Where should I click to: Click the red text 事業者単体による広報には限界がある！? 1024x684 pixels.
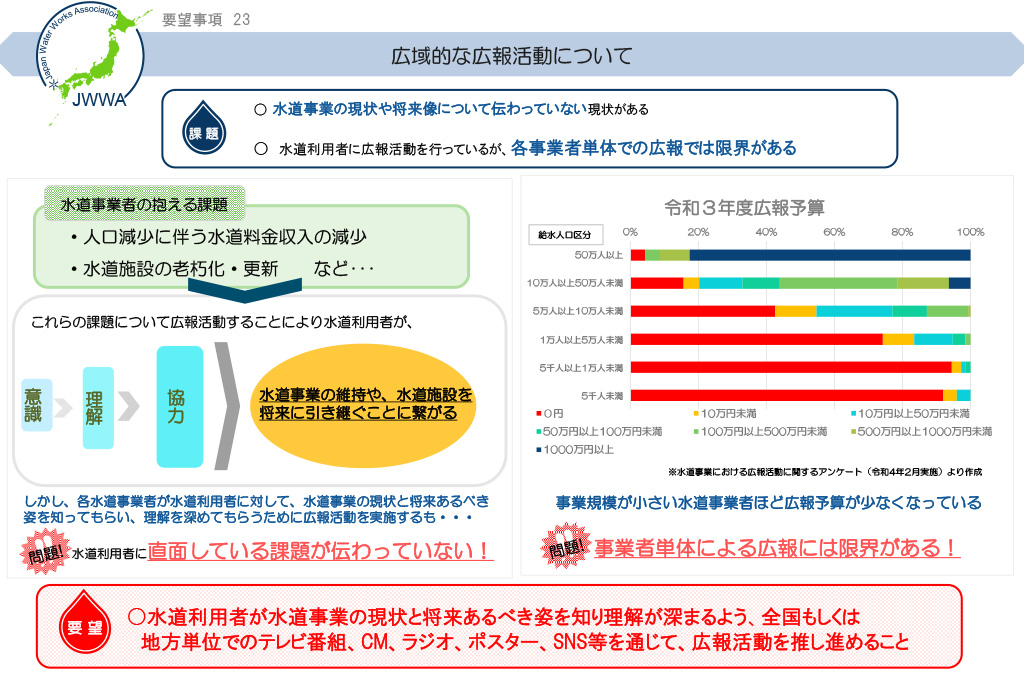[x=777, y=547]
